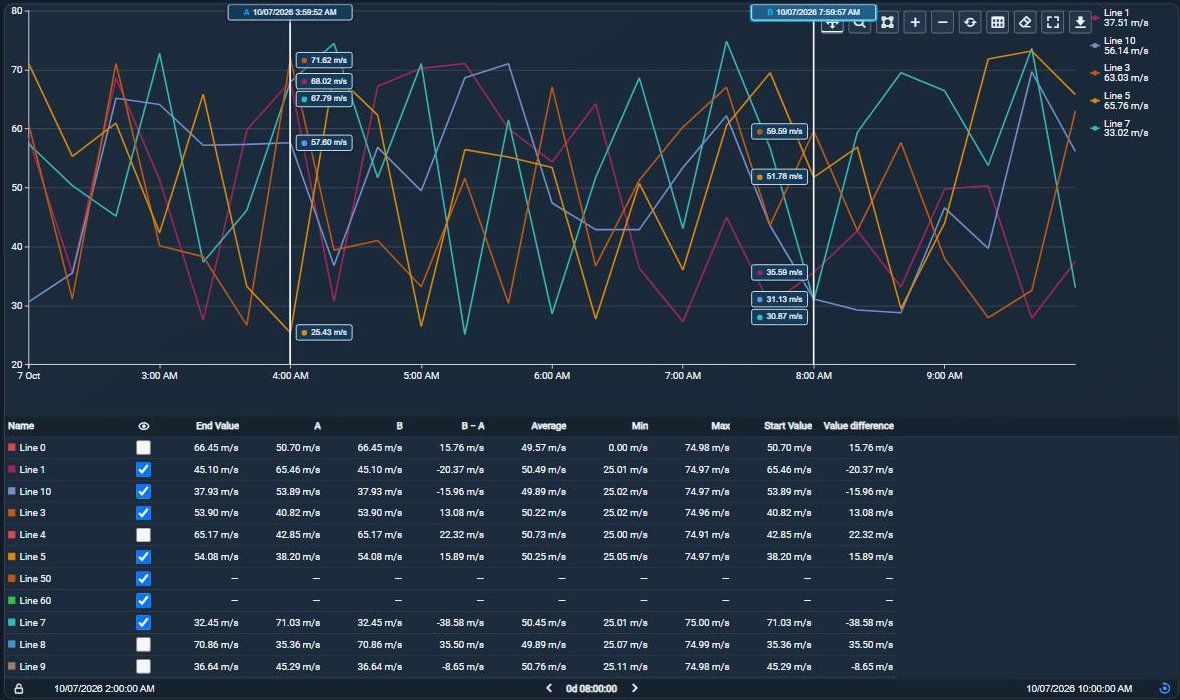Uncheck the Line 10 visibility checkbox

tap(144, 492)
